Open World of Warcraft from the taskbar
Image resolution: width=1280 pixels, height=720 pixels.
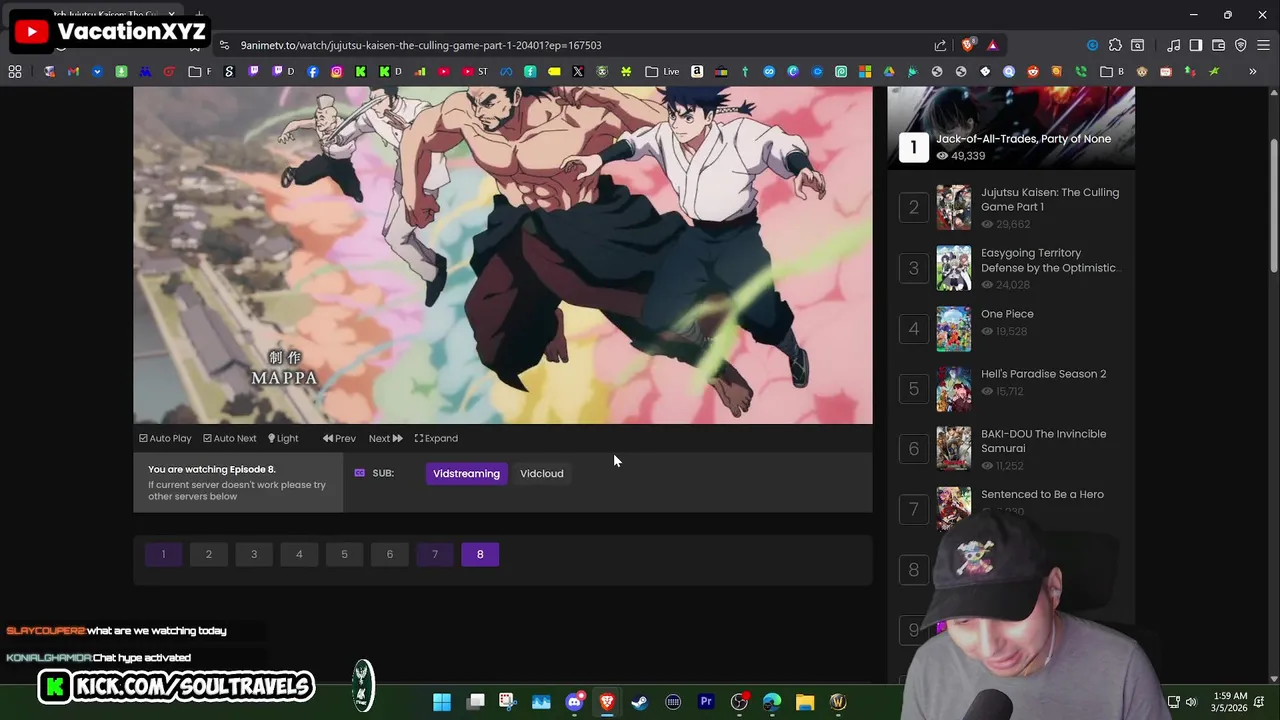(x=838, y=702)
